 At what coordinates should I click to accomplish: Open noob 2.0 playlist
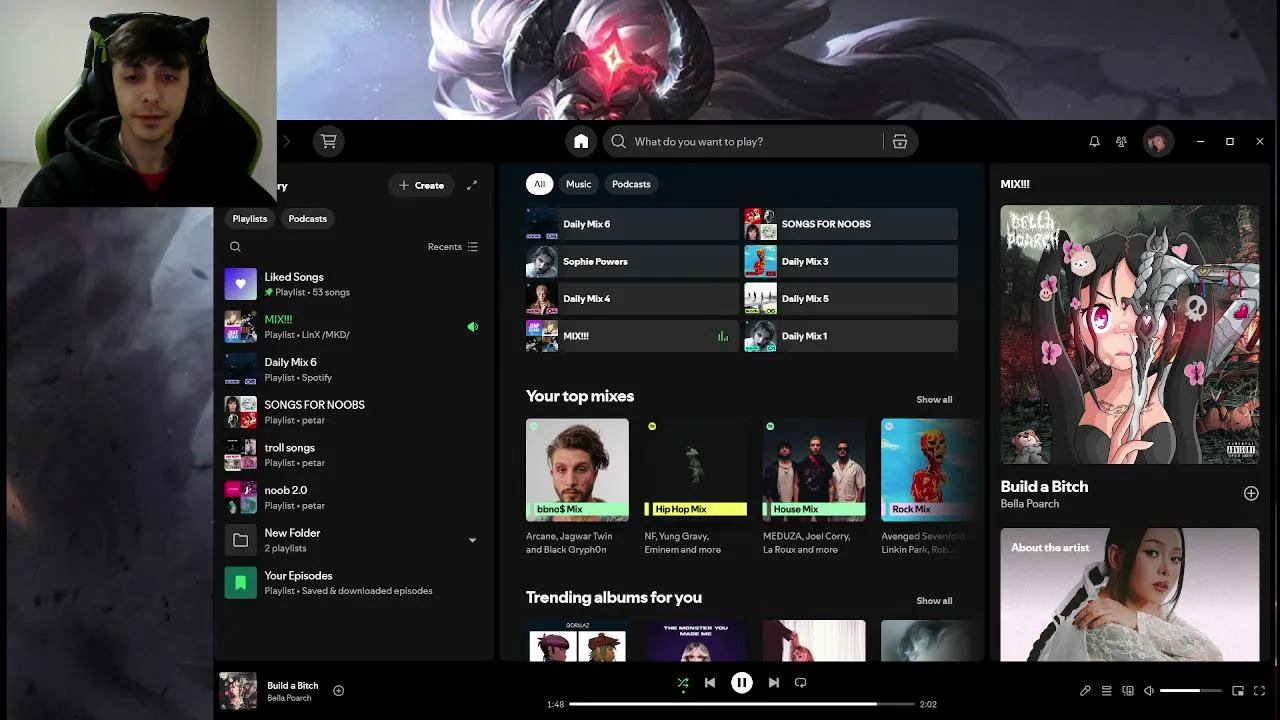(x=352, y=497)
